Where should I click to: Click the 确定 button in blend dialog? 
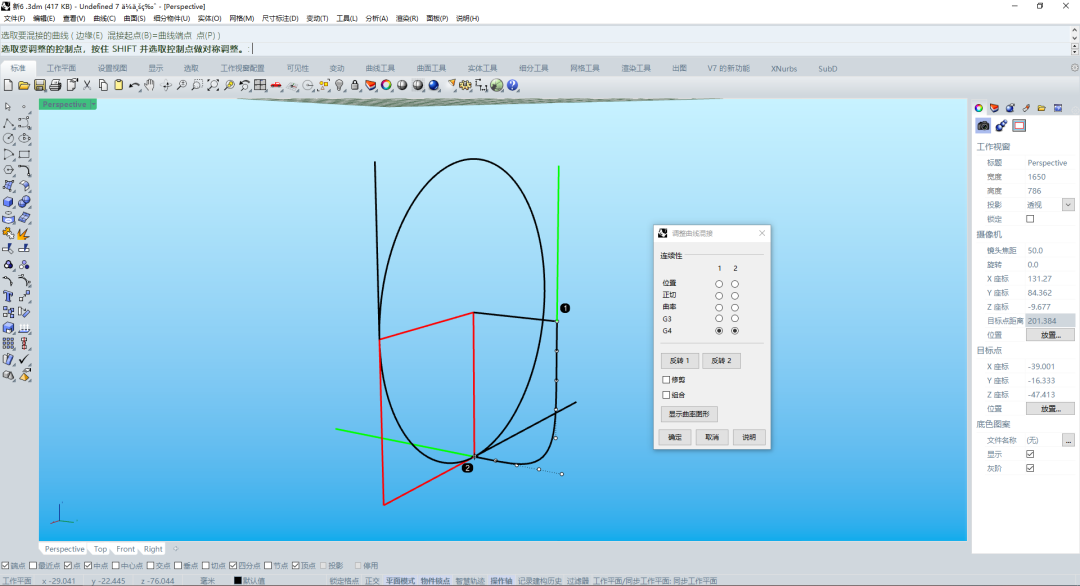coord(675,437)
